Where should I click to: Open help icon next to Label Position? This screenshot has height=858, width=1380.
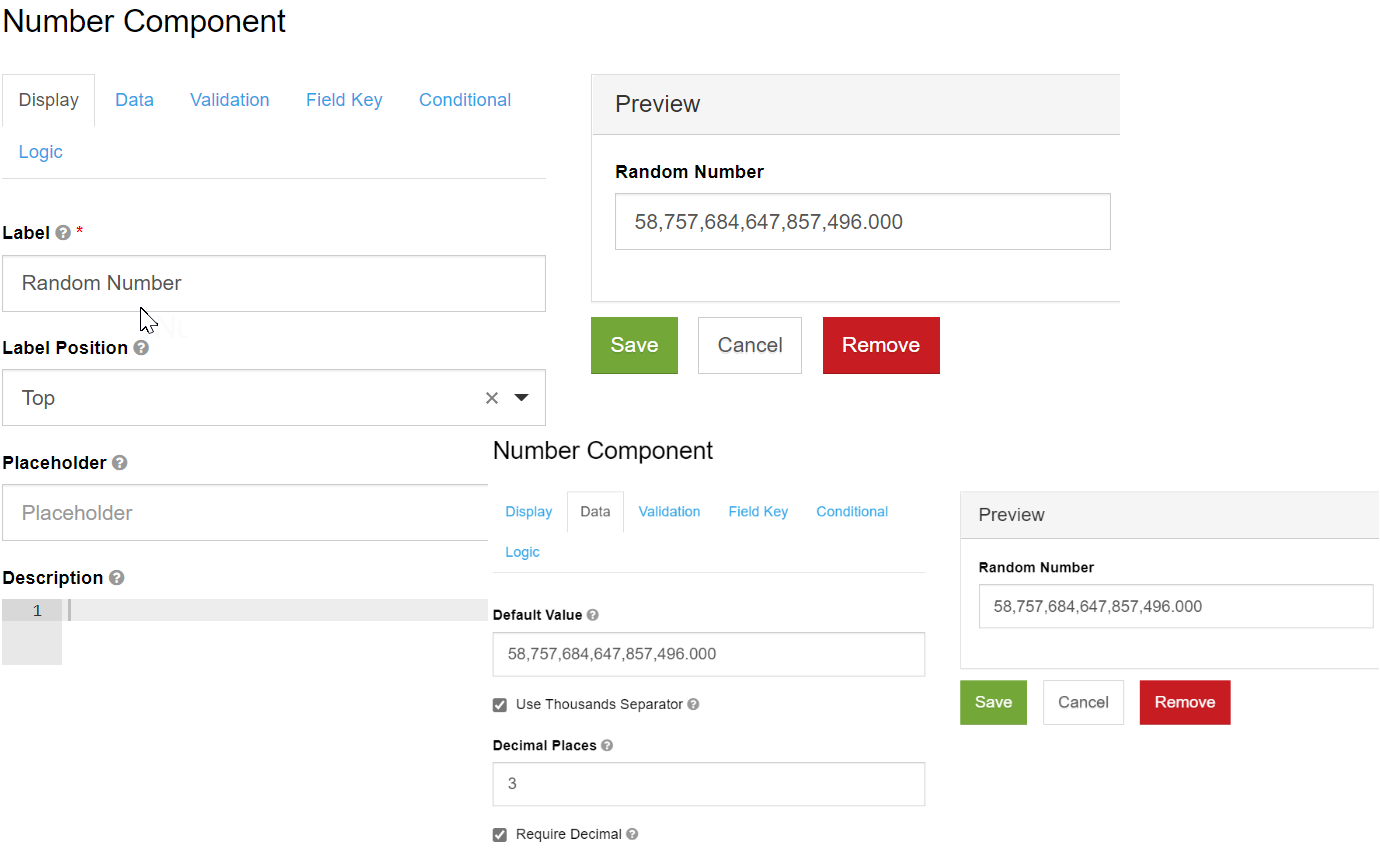point(141,348)
